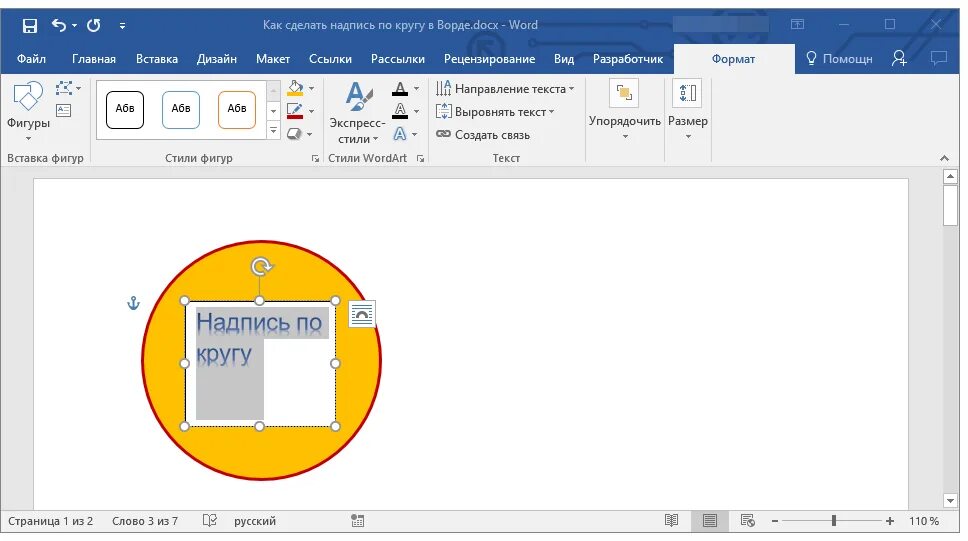Open the text fill dropdown arrow
Screen dimensions: 968x541
[x=417, y=88]
